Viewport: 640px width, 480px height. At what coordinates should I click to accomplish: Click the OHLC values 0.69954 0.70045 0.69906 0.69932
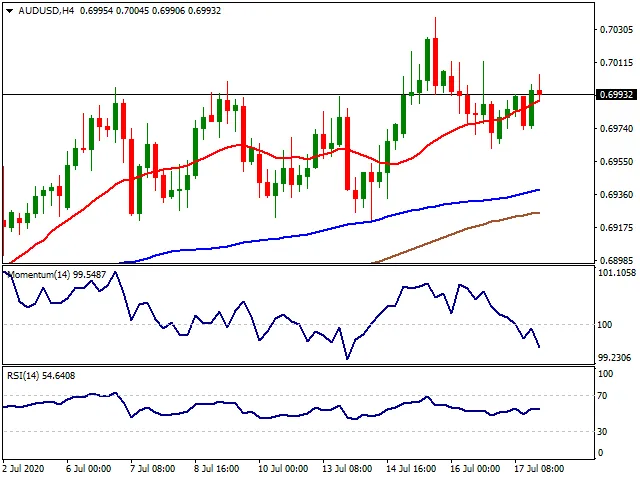[150, 11]
